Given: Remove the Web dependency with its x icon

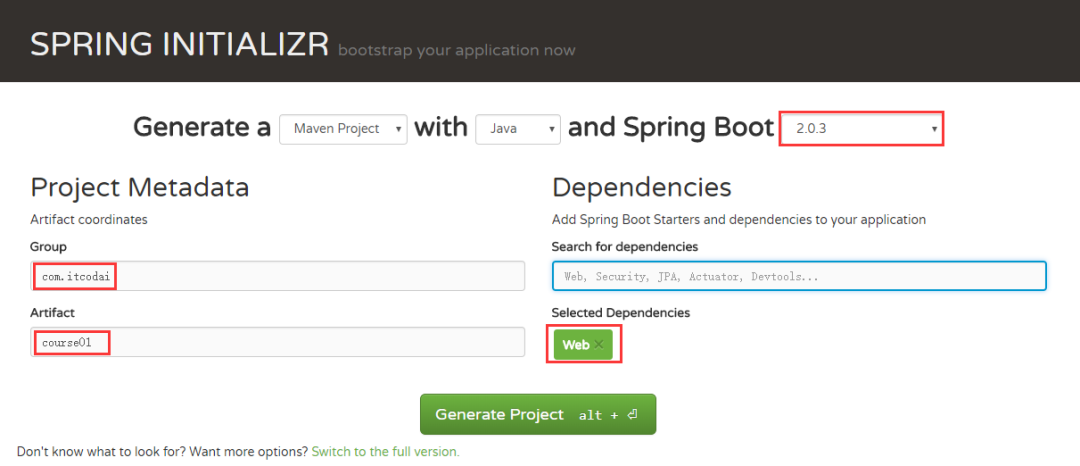Looking at the screenshot, I should 599,345.
